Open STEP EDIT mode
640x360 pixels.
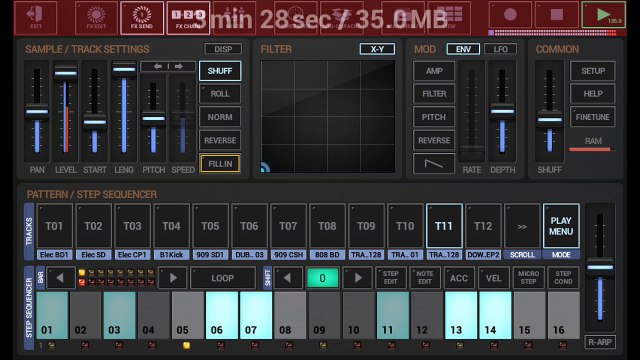[391, 278]
